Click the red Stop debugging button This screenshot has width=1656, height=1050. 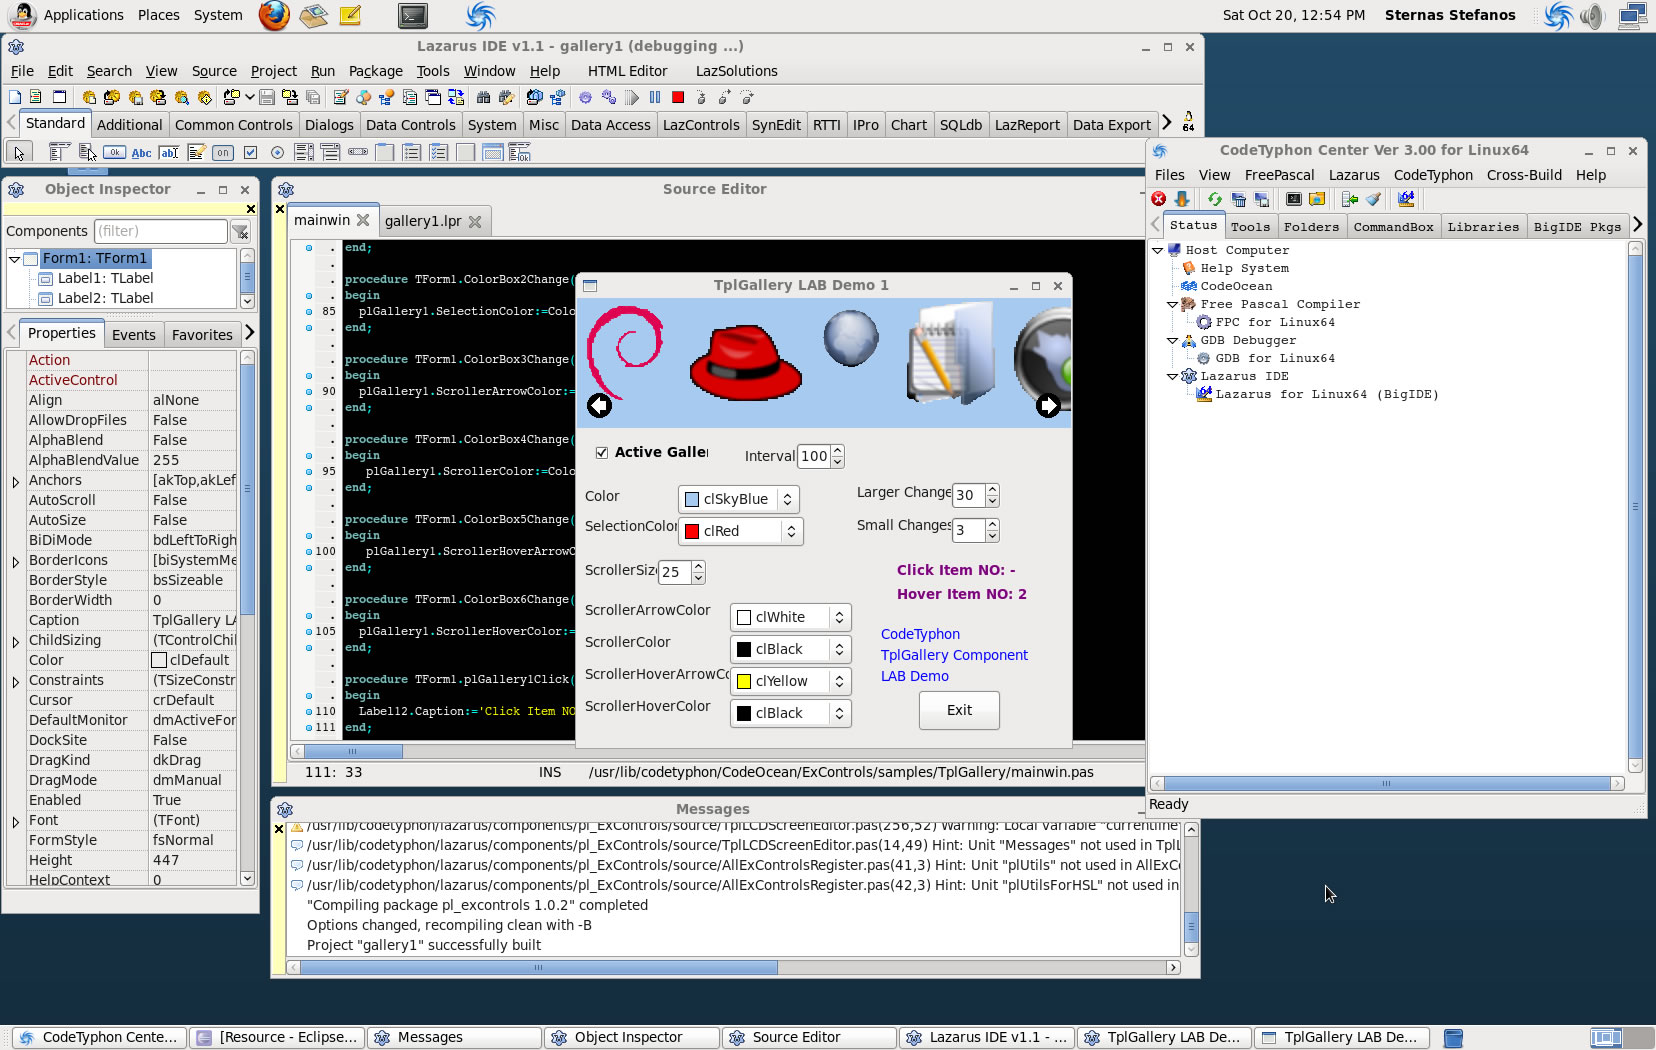point(678,97)
